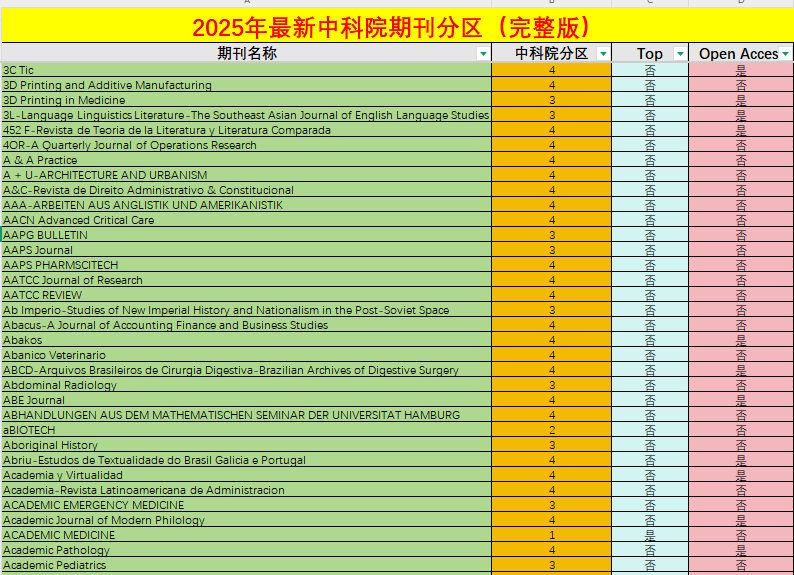The image size is (794, 575).
Task: Select the '3D Printing in Medicine' cell
Action: [x=247, y=100]
